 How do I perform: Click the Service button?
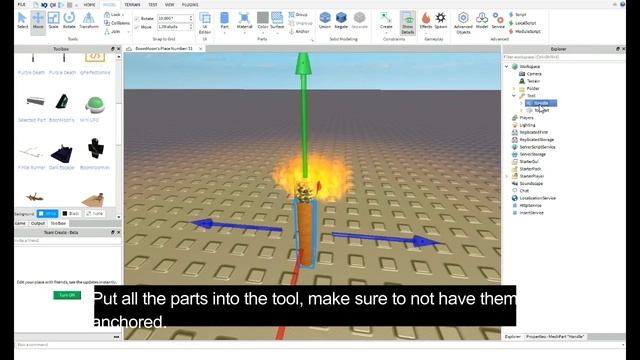coord(498,20)
